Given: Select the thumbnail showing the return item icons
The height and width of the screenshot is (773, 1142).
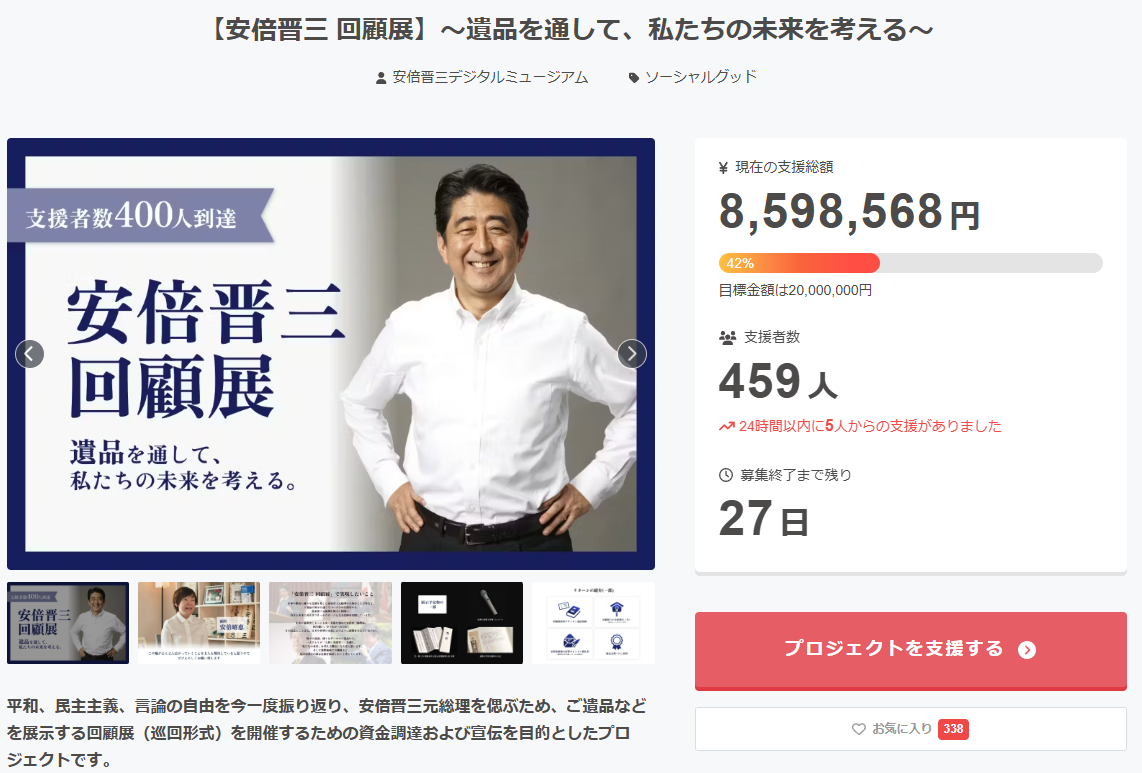Looking at the screenshot, I should point(594,623).
